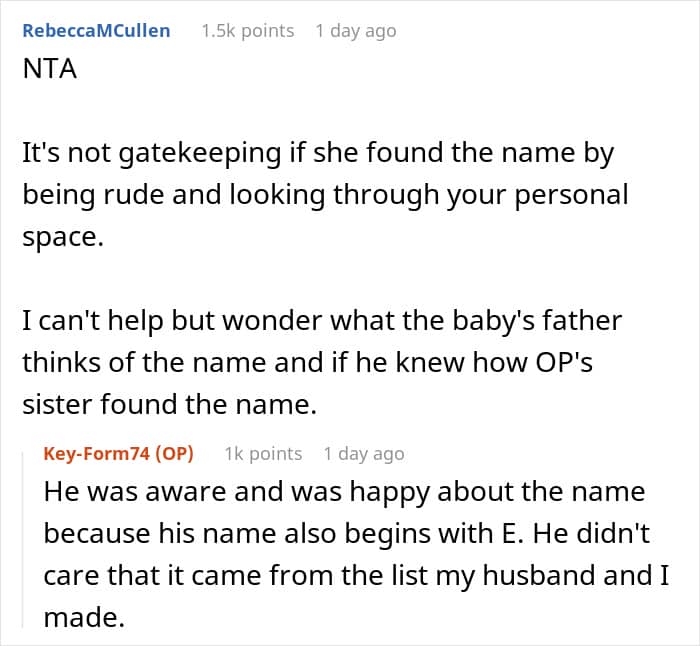Click the line saying name begins with E
The width and height of the screenshot is (700, 646).
[x=347, y=533]
